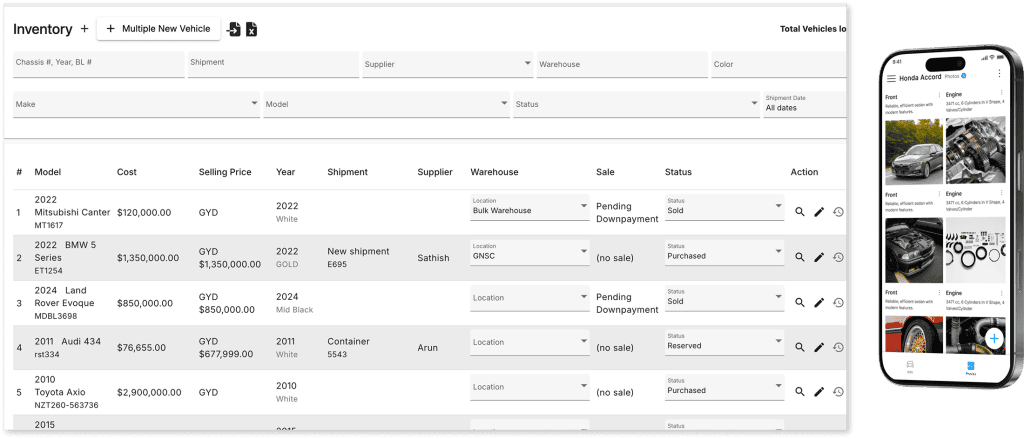Click edit pencil for BMW 5 Series row
Viewport: 1024px width, 439px height.
click(819, 257)
